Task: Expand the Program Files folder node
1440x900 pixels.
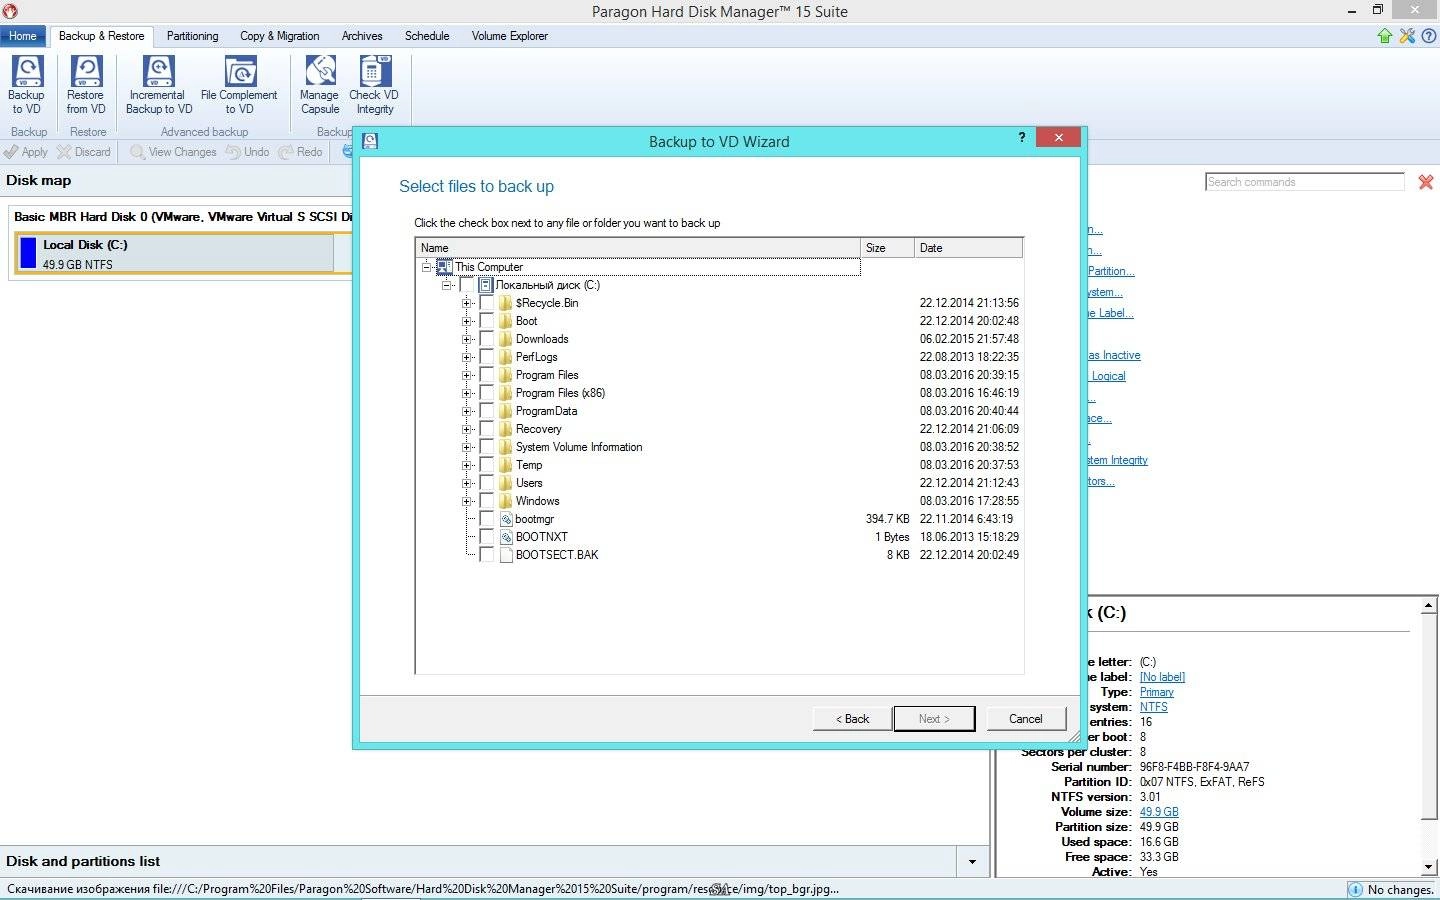Action: 467,375
